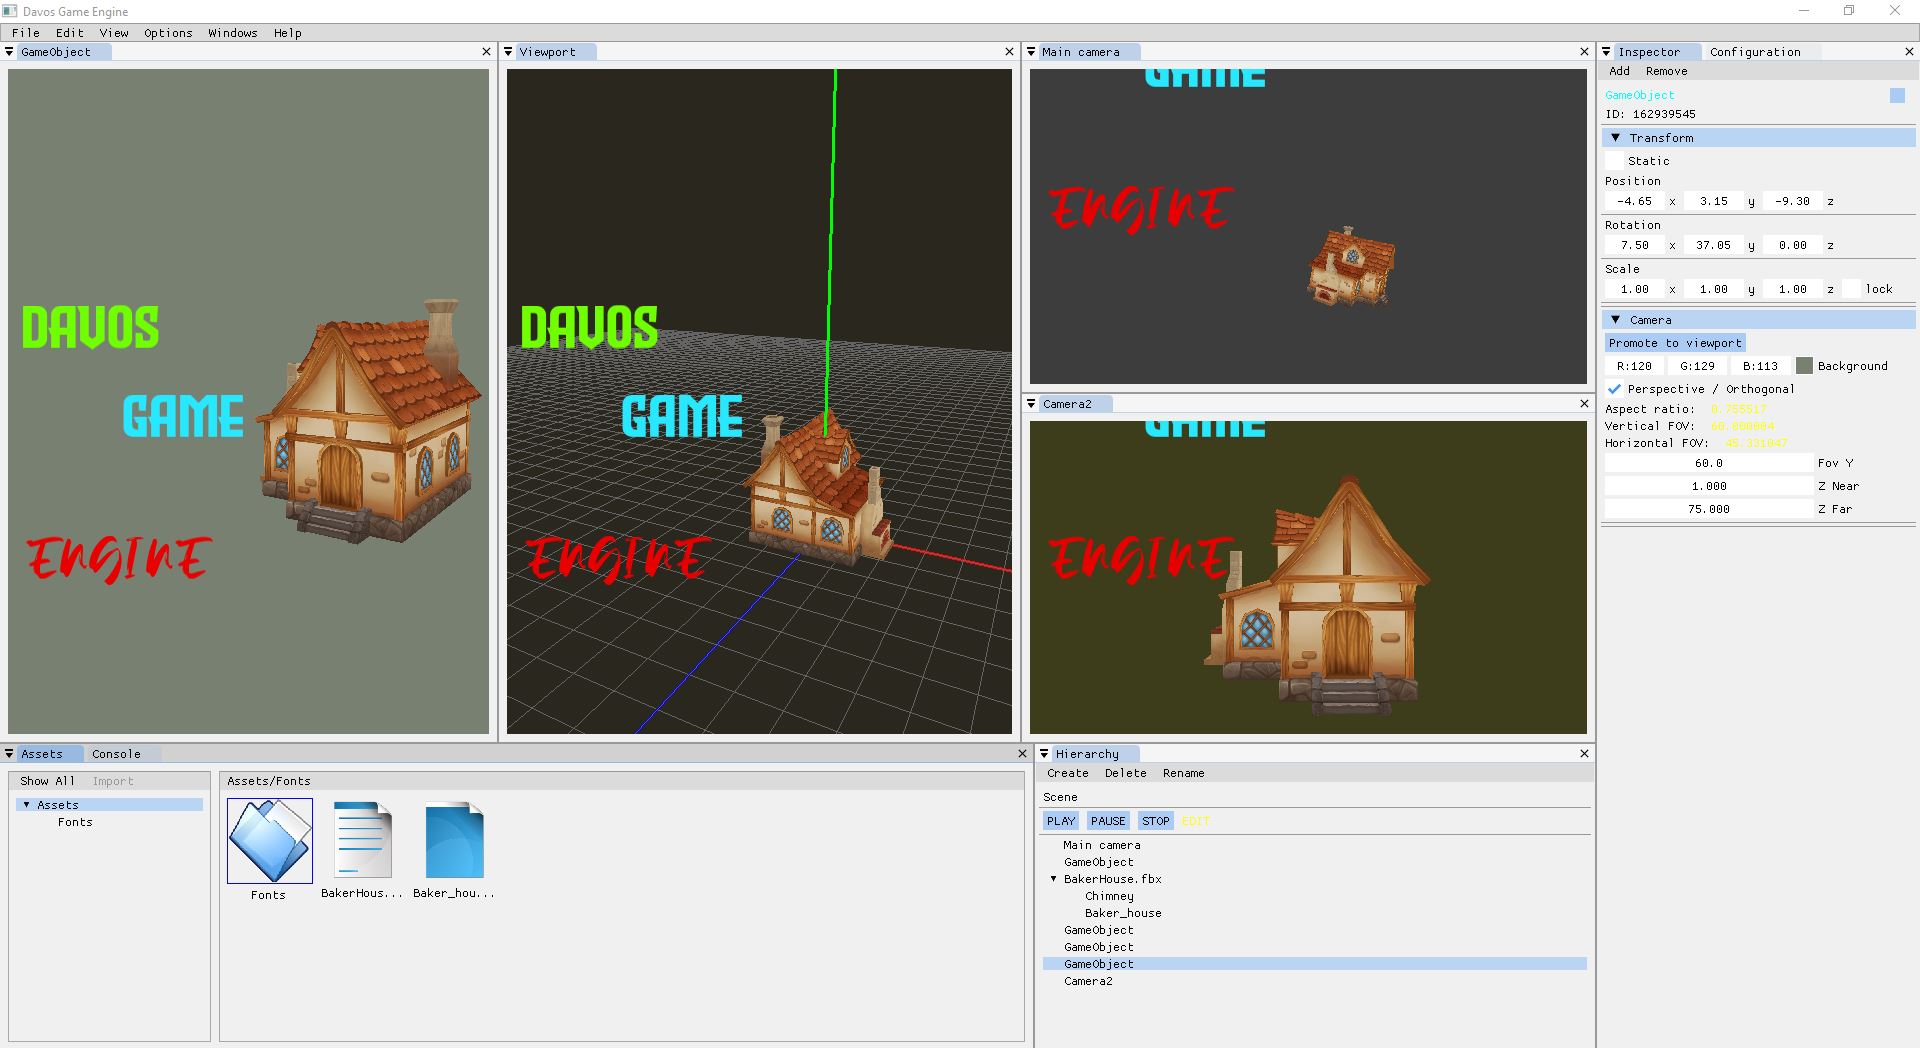Toggle Perspective / Orthogonal checkbox
This screenshot has width=1920, height=1048.
point(1614,389)
